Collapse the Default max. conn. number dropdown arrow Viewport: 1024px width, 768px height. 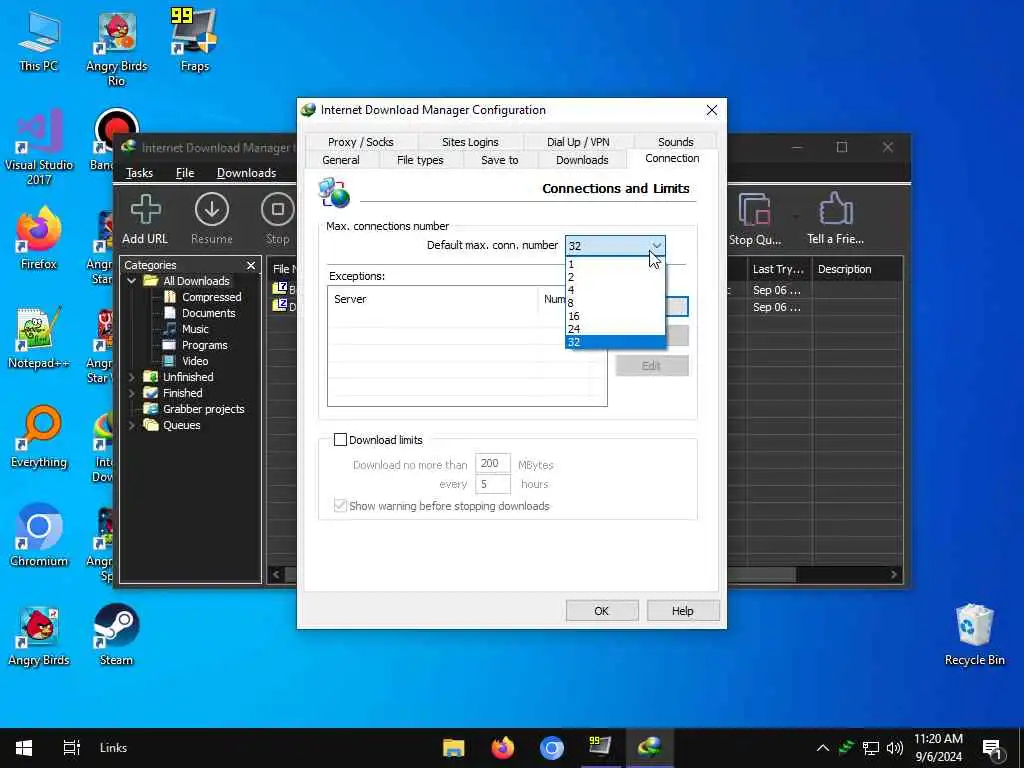[x=656, y=246]
